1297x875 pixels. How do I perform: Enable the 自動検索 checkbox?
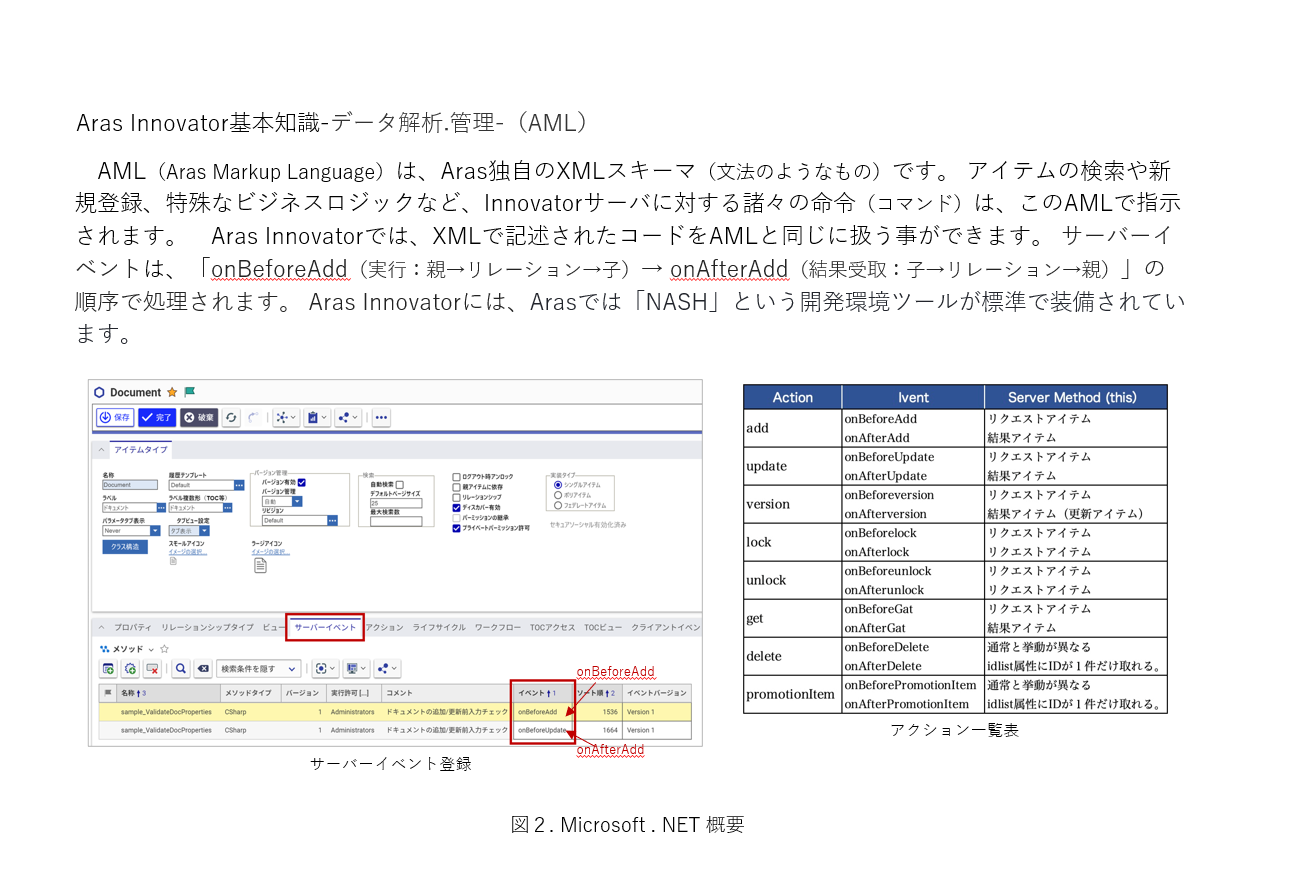click(400, 484)
